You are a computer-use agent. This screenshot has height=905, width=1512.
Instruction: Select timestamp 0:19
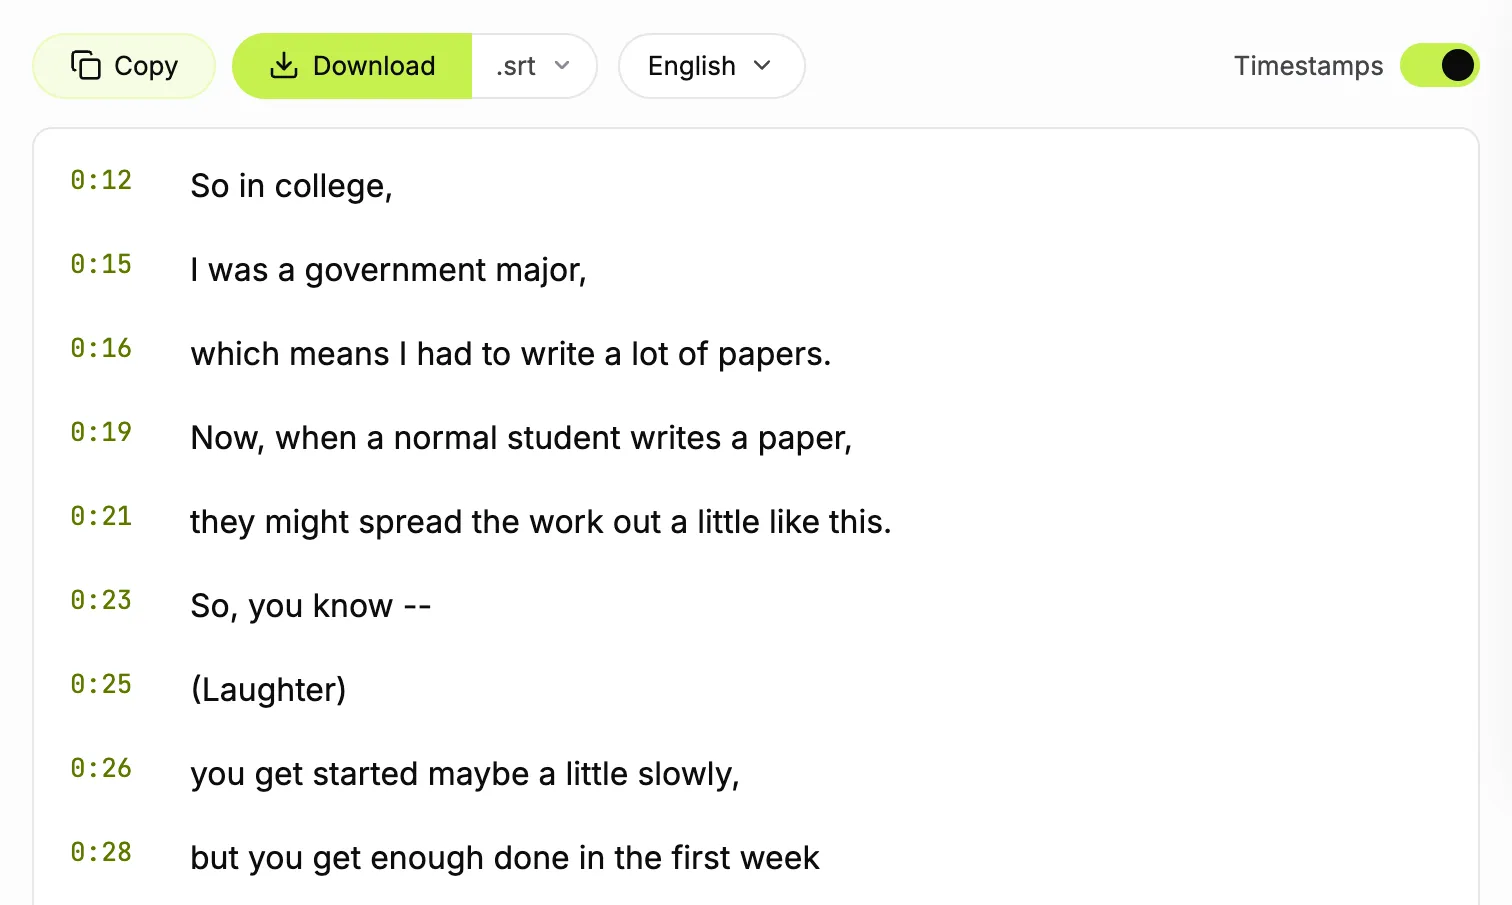pos(101,433)
